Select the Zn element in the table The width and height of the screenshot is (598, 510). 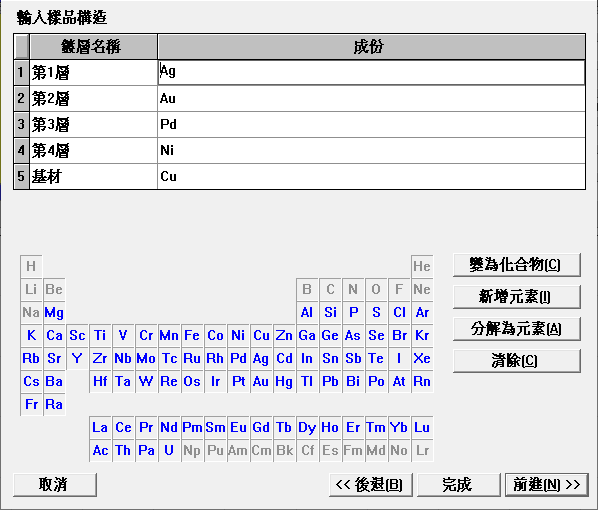(x=284, y=336)
